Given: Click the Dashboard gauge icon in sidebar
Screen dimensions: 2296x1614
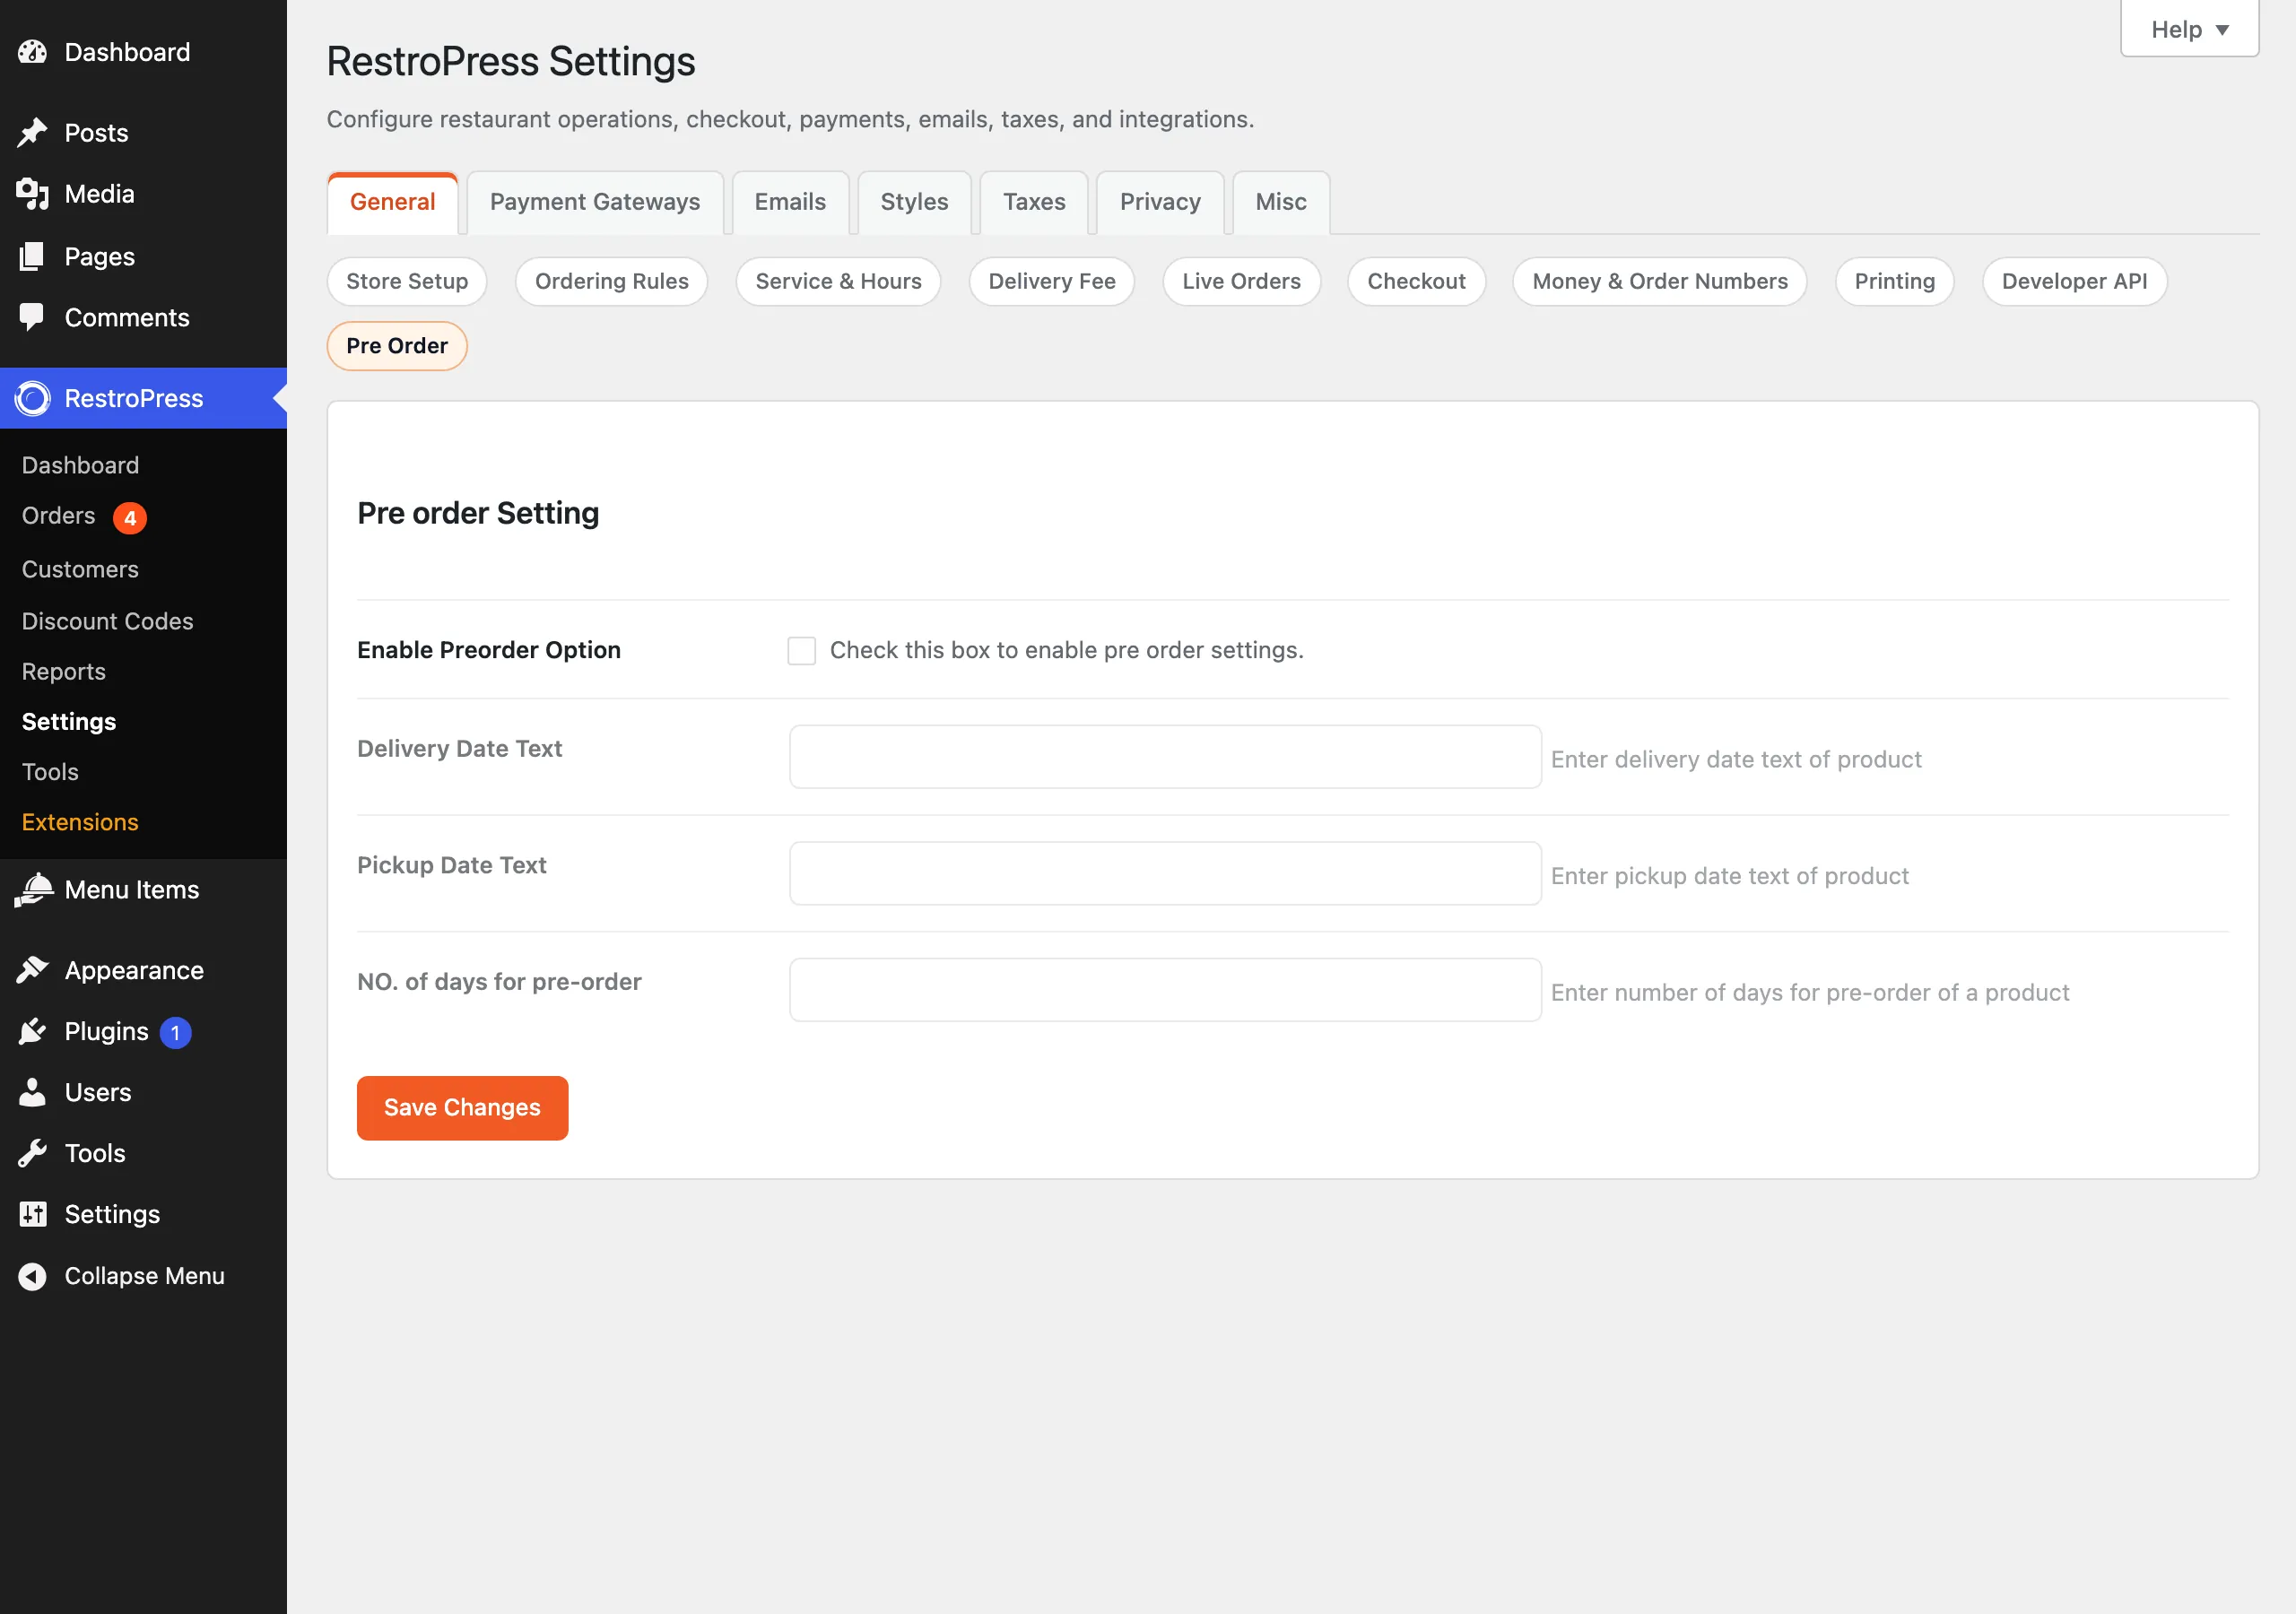Looking at the screenshot, I should coord(32,52).
